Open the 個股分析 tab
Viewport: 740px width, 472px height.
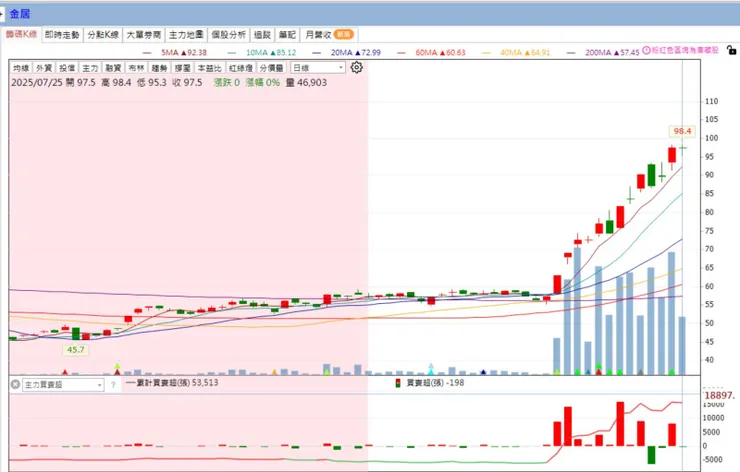click(228, 34)
